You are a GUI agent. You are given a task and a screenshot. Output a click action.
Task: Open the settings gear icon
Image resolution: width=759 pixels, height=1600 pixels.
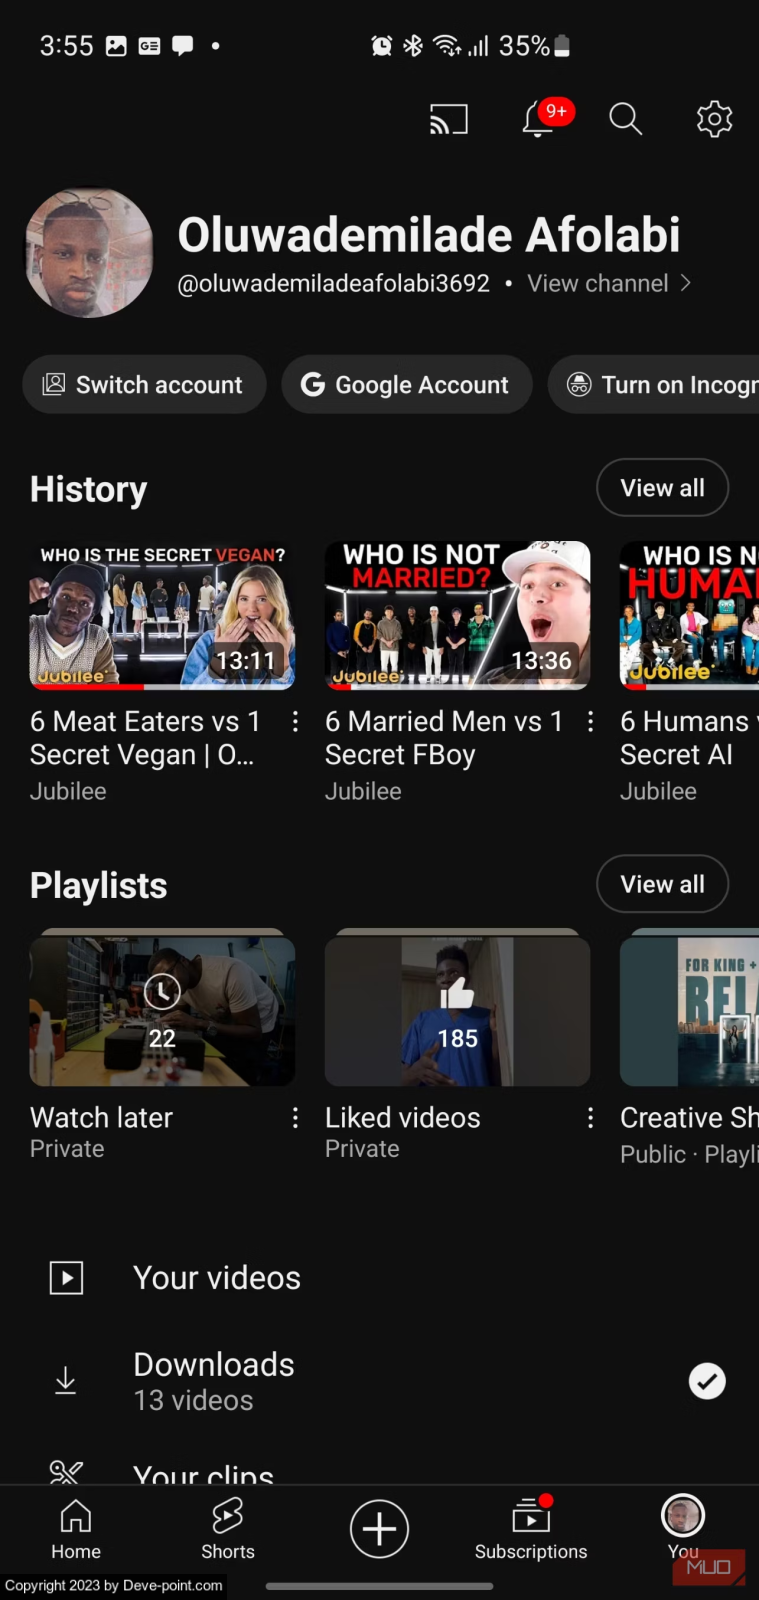(714, 119)
